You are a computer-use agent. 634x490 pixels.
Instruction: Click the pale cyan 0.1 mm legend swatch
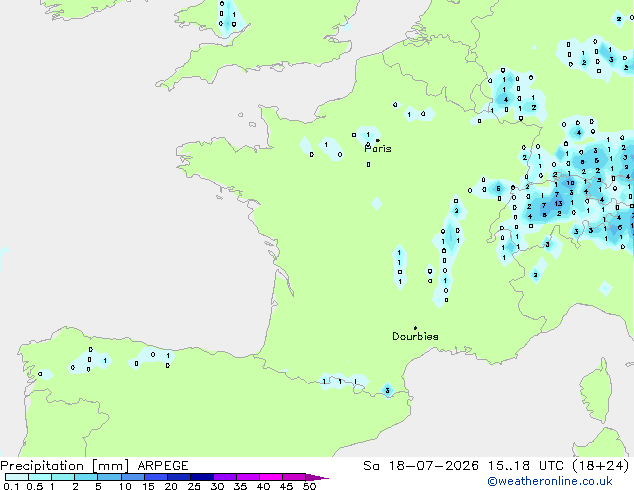pyautogui.click(x=17, y=477)
